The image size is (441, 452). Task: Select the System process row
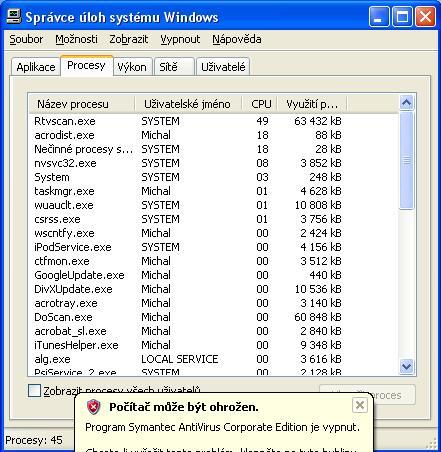pos(213,177)
